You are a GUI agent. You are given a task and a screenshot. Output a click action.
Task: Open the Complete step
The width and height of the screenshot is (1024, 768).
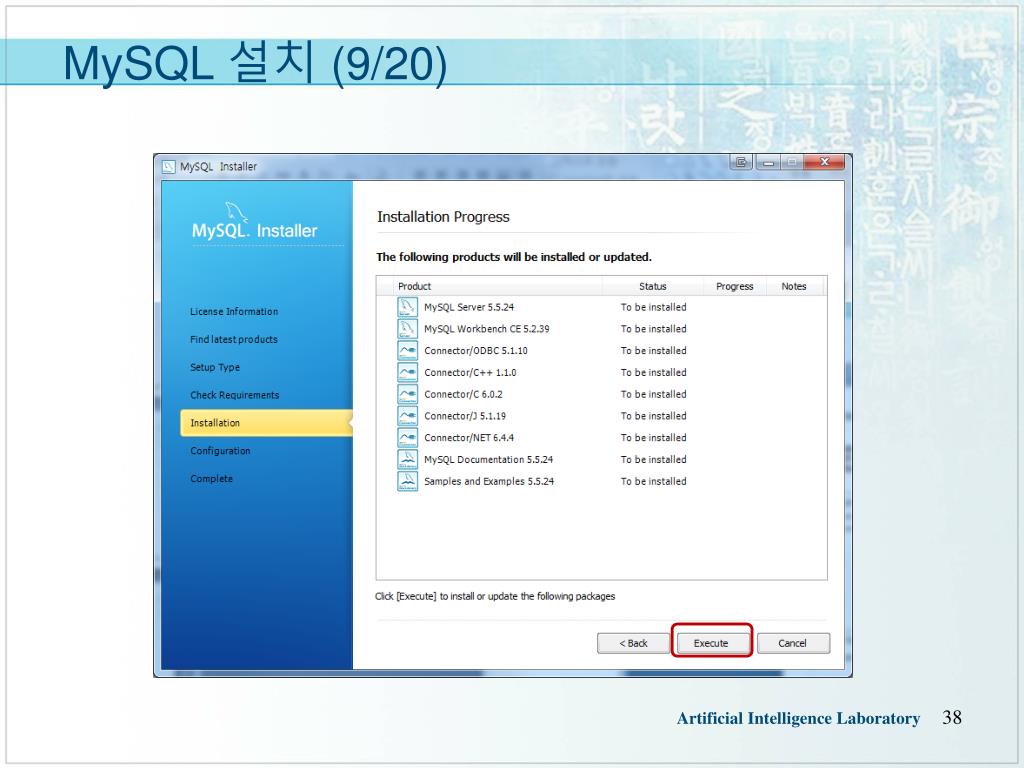[x=212, y=479]
